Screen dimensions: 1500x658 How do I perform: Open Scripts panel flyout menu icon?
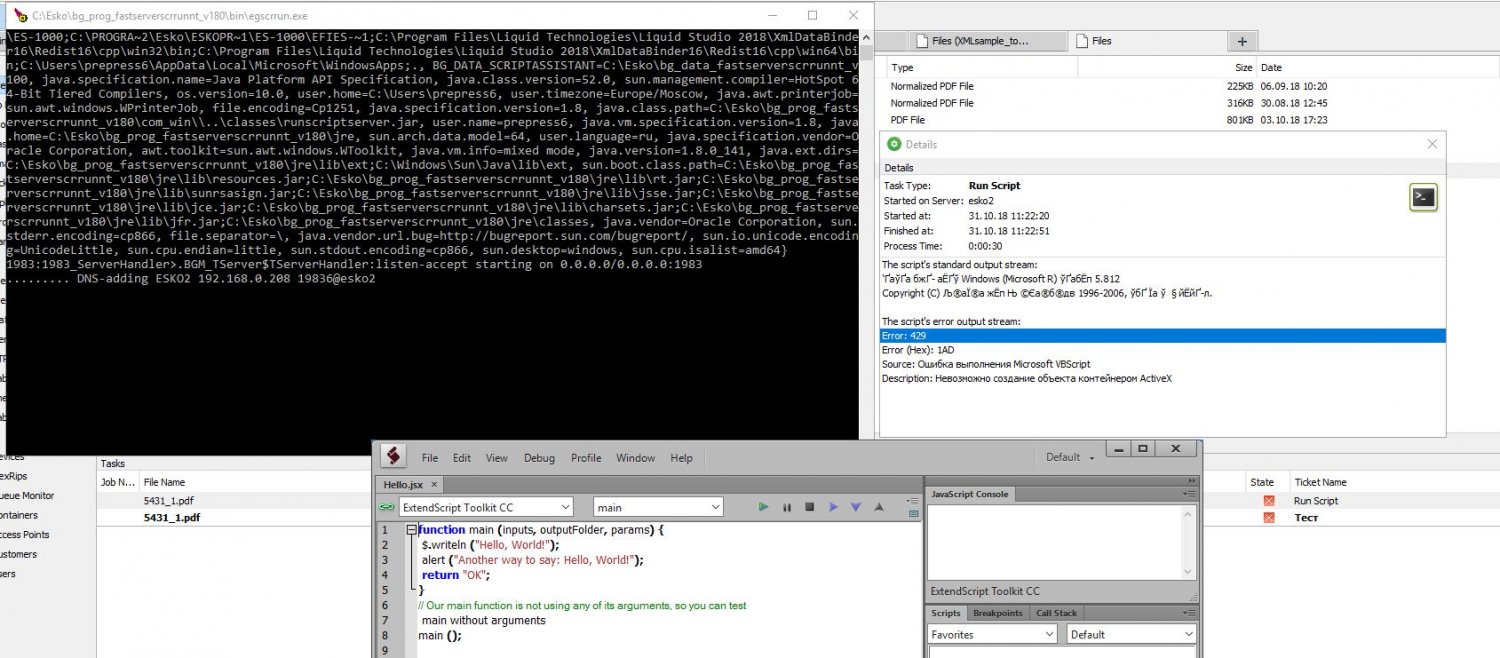[1189, 613]
